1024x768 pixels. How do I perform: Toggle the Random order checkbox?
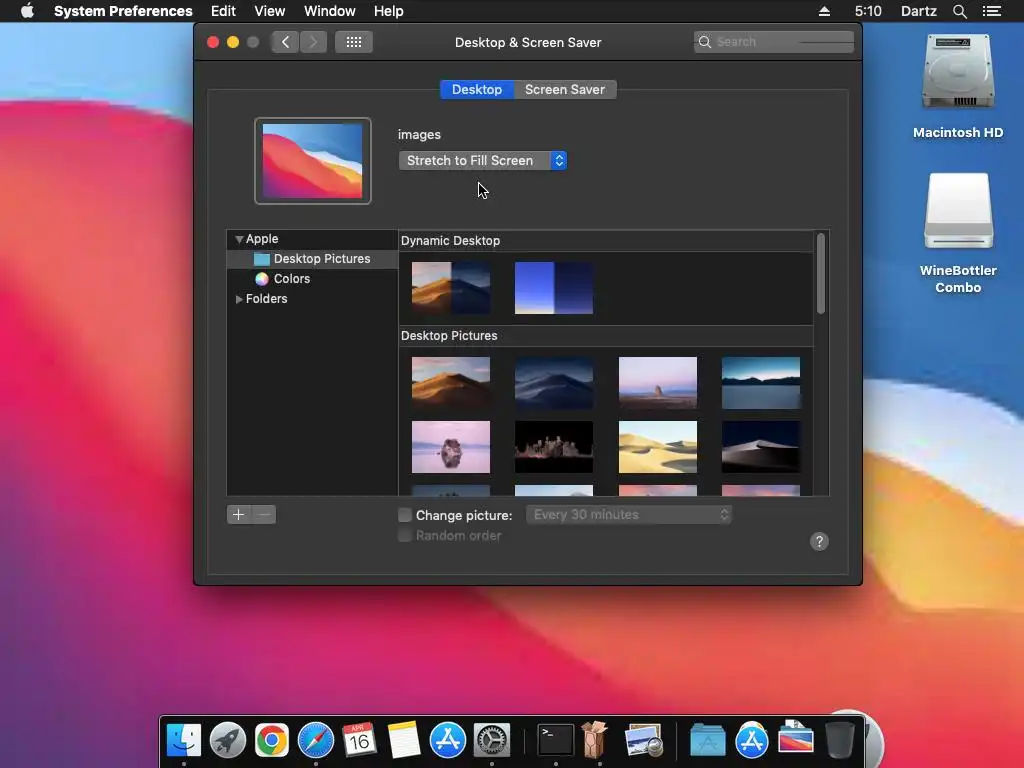405,536
